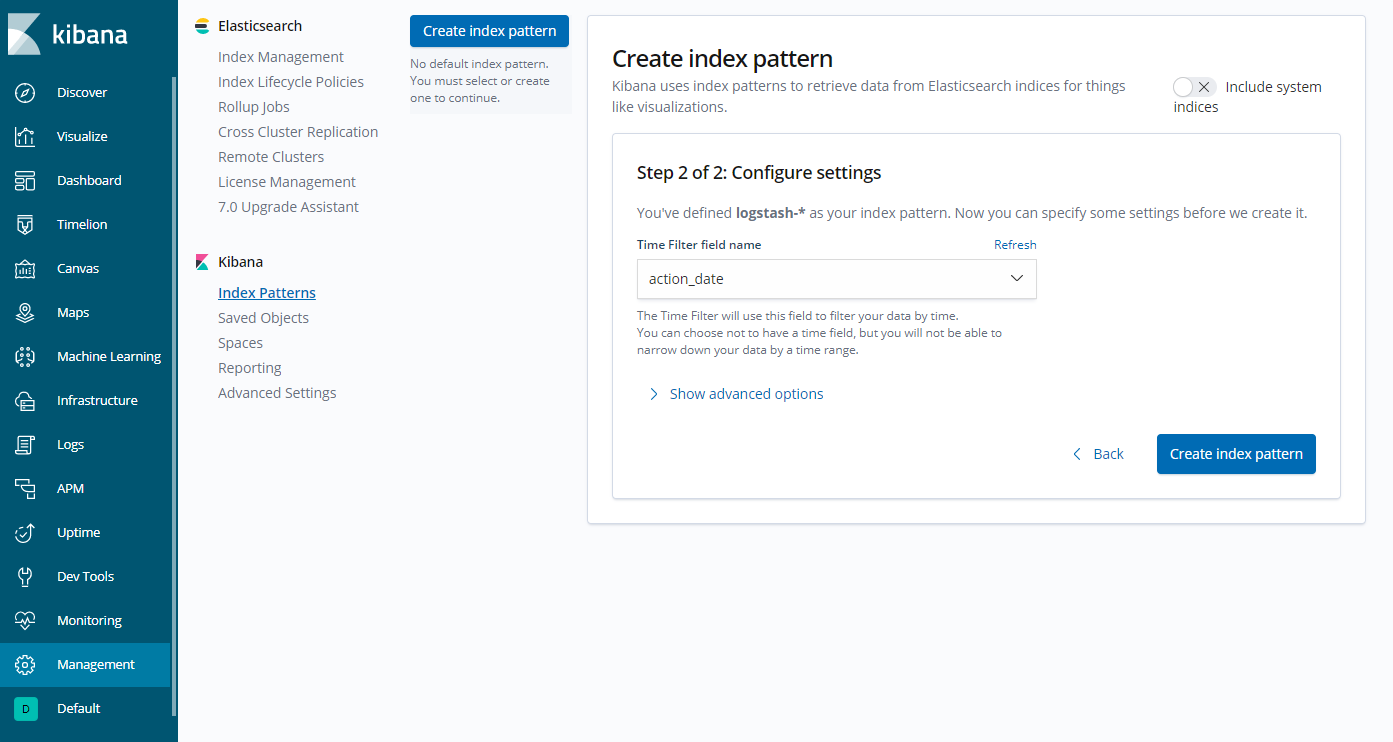Screen dimensions: 1393x742
Task: Open Reporting page
Action: (x=250, y=368)
